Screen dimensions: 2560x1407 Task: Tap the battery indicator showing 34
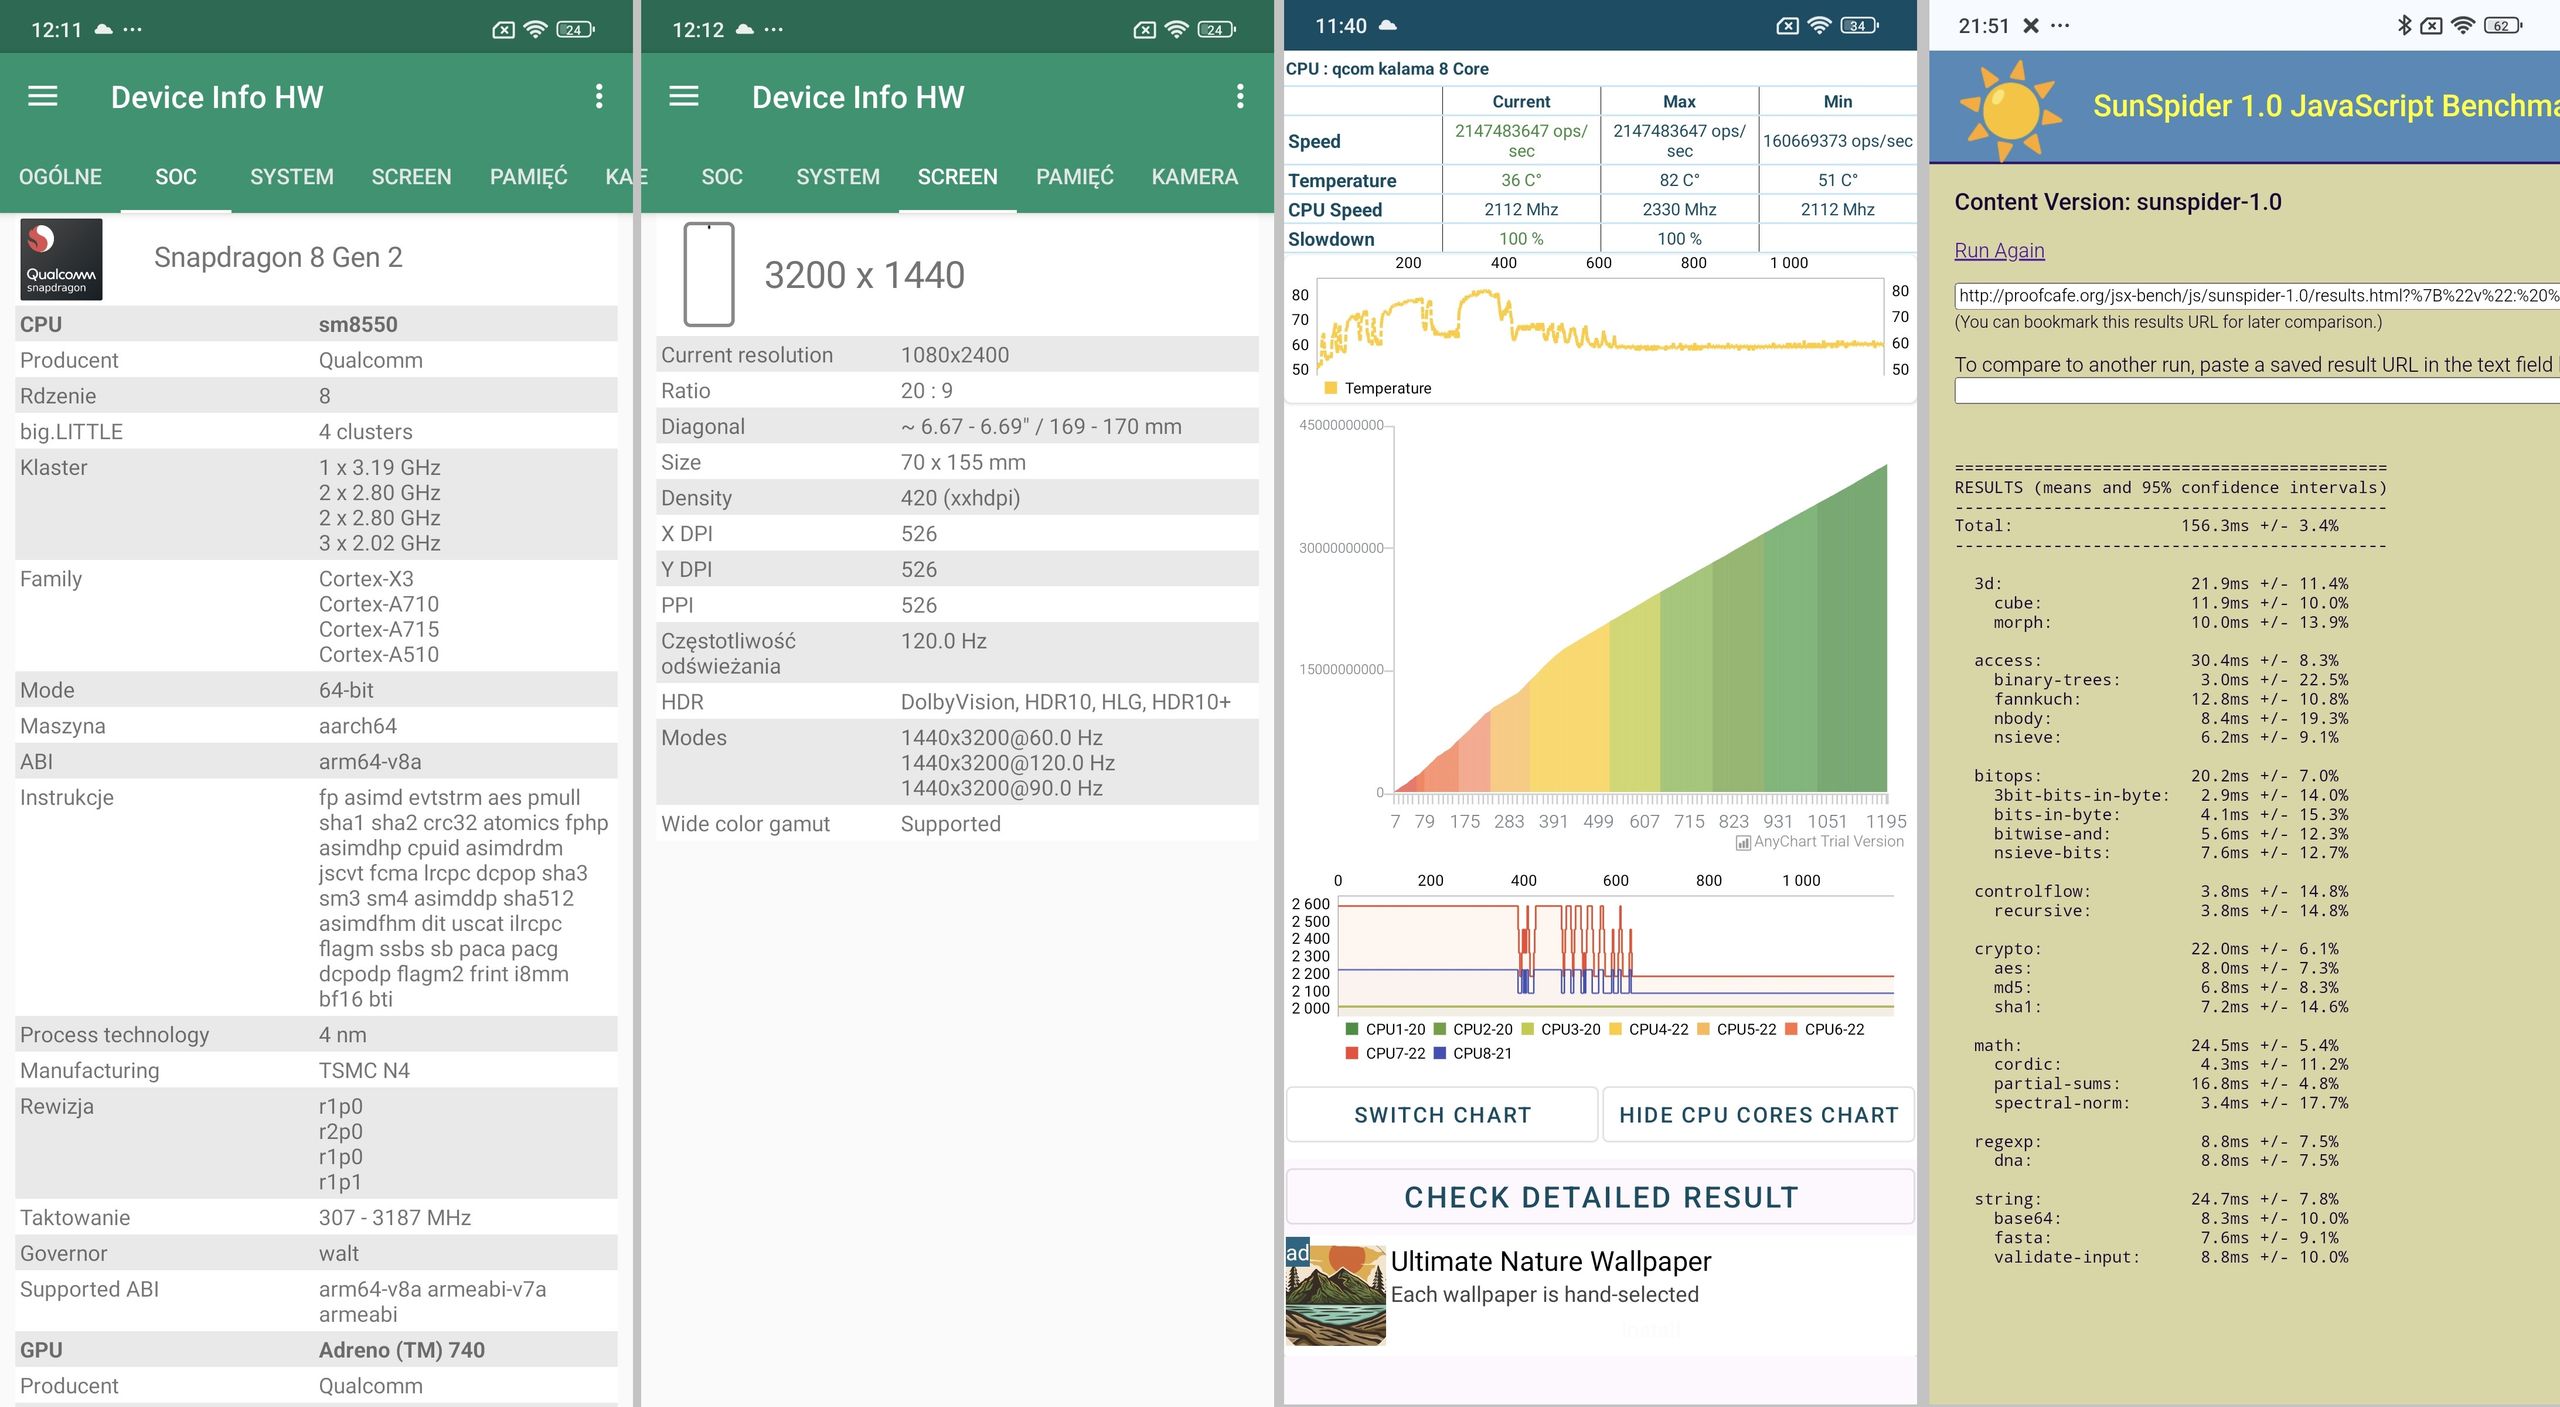click(x=1858, y=26)
